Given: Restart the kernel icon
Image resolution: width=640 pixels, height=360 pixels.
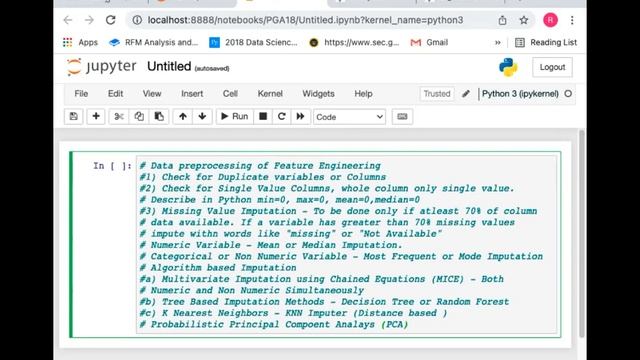Looking at the screenshot, I should [x=282, y=117].
